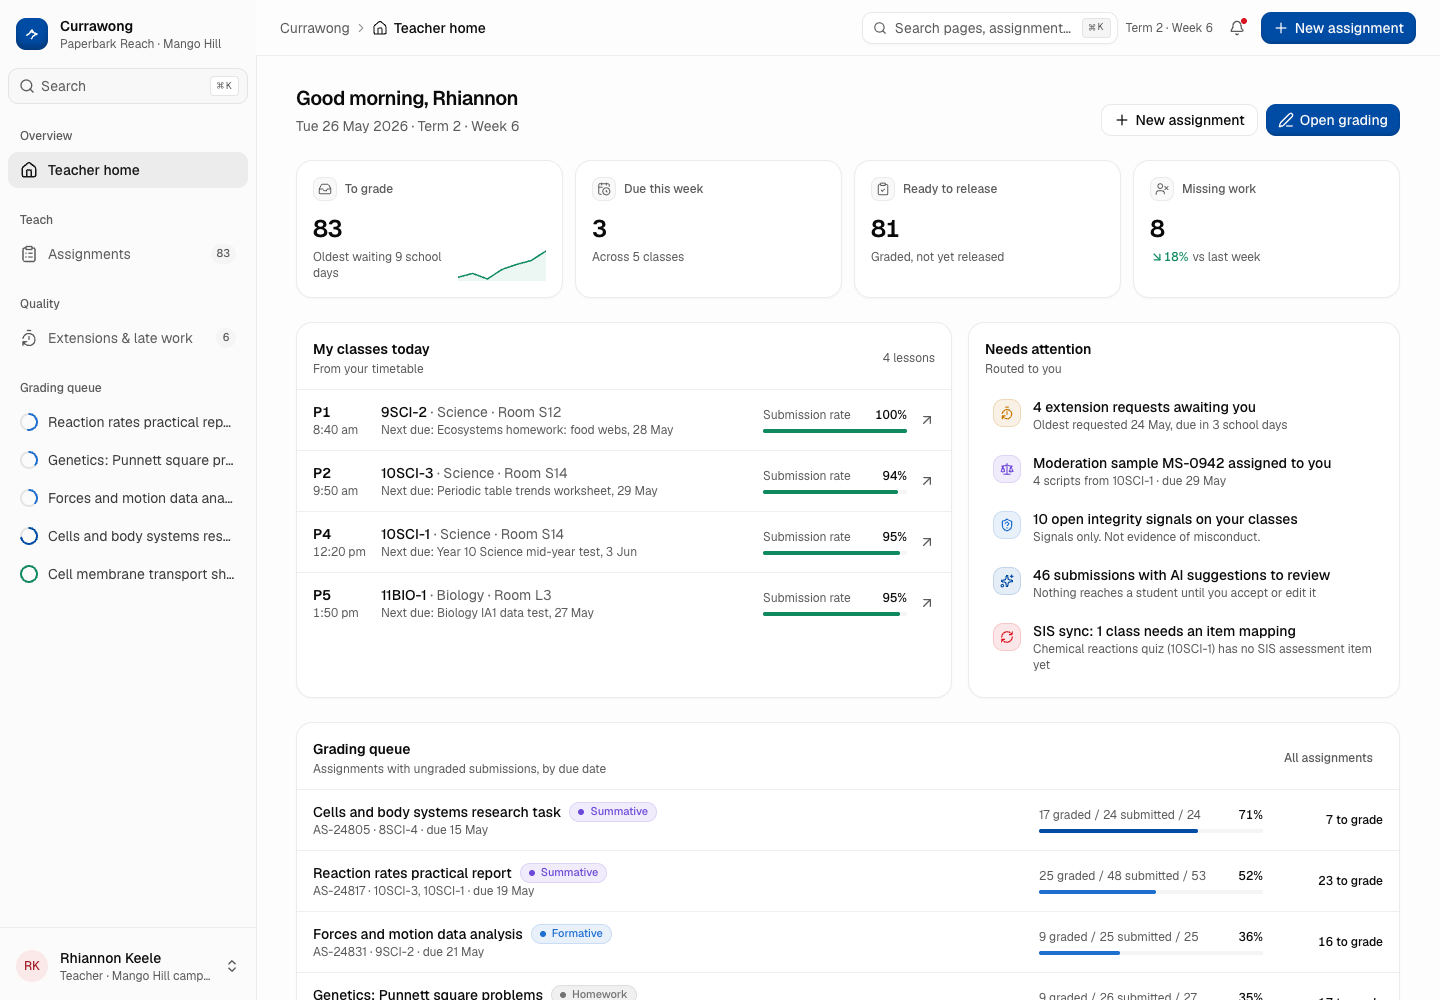Click the Missing work person icon
Image resolution: width=1440 pixels, height=1000 pixels.
(1162, 189)
